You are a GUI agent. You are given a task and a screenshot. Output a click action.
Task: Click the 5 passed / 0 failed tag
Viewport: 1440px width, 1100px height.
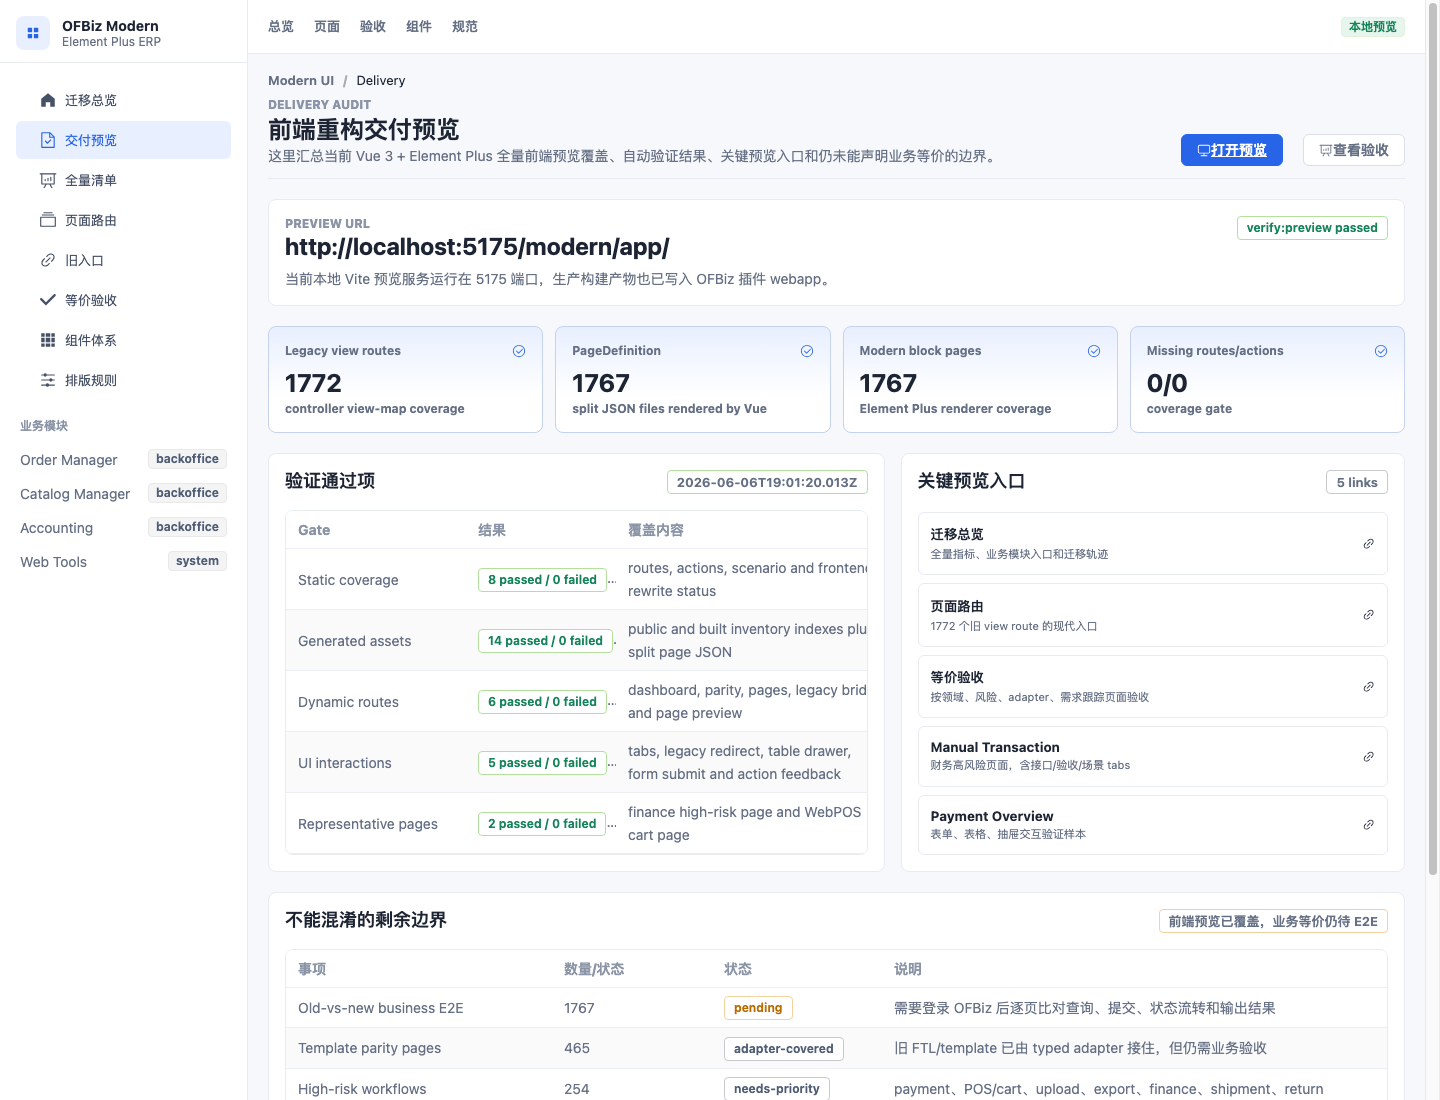pyautogui.click(x=542, y=763)
